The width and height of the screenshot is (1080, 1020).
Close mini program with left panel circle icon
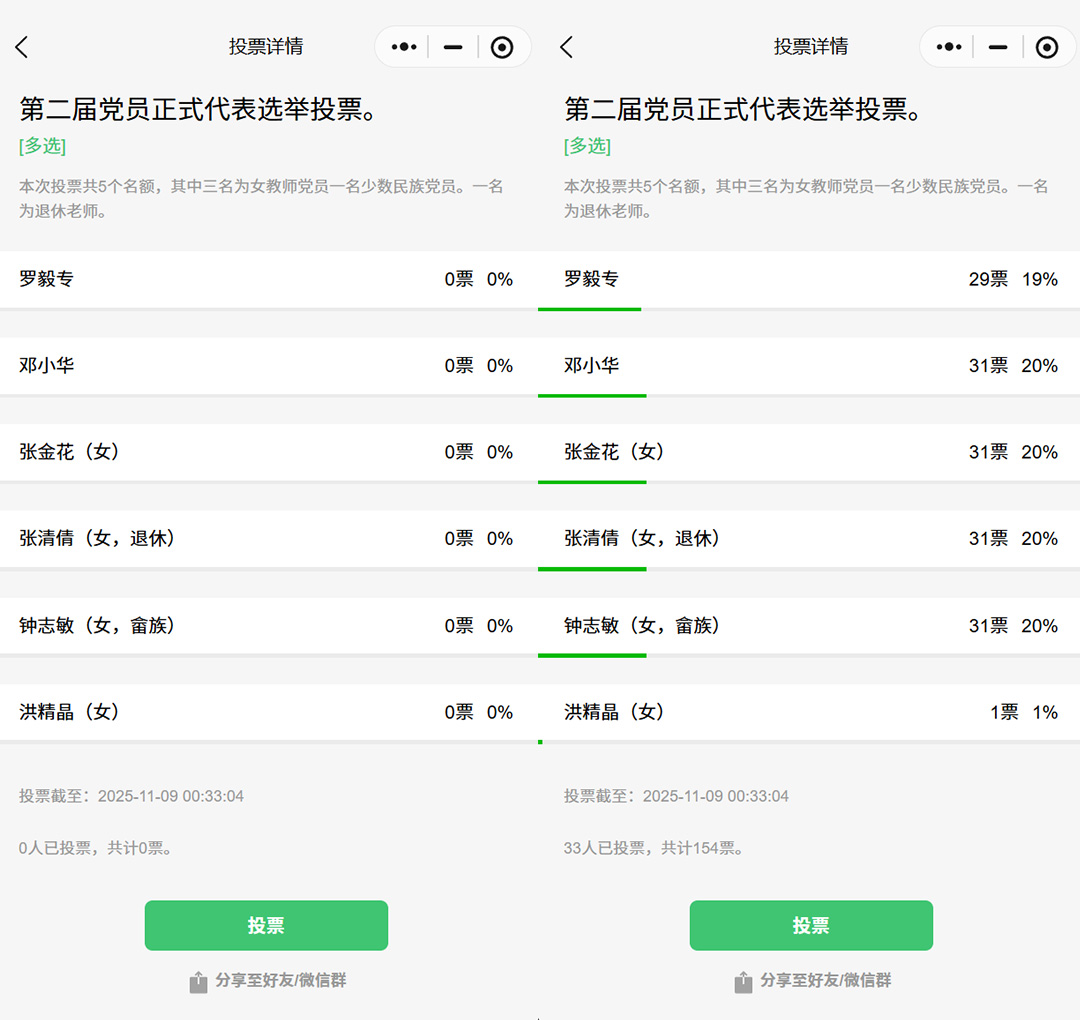tap(502, 47)
